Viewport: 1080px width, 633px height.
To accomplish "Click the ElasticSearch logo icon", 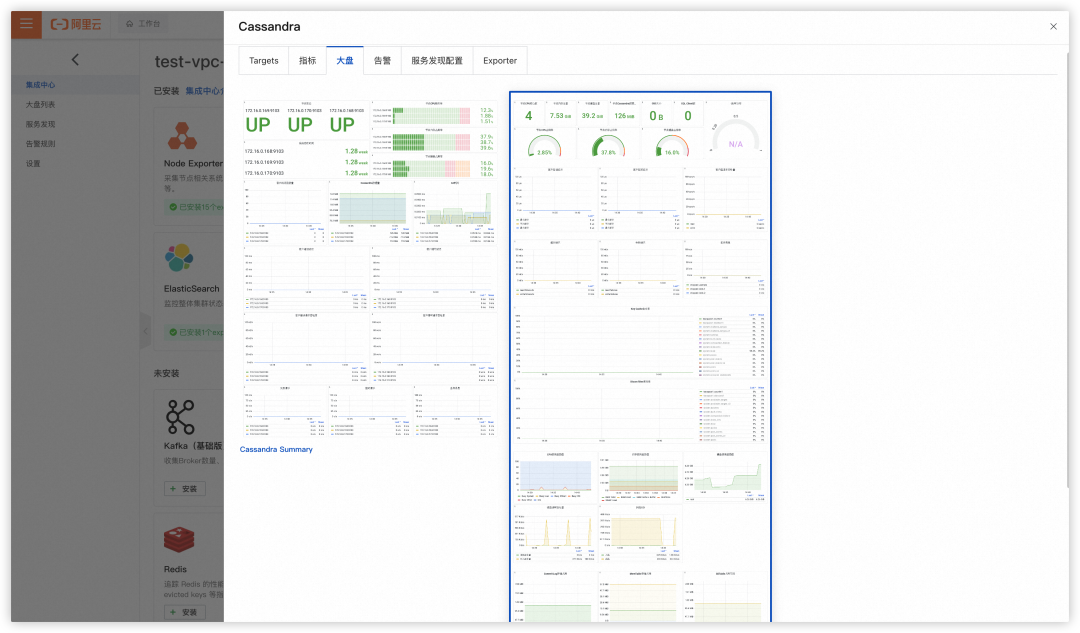I will coord(179,258).
